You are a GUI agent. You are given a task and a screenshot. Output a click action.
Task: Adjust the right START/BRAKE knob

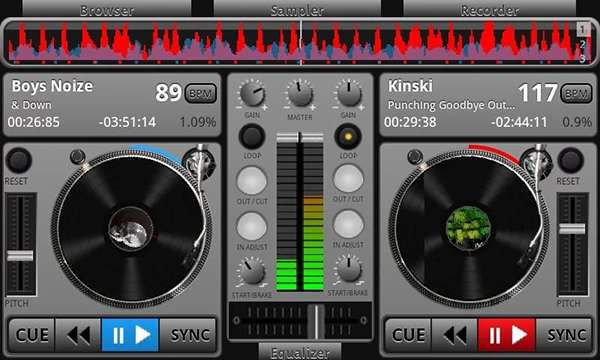348,269
